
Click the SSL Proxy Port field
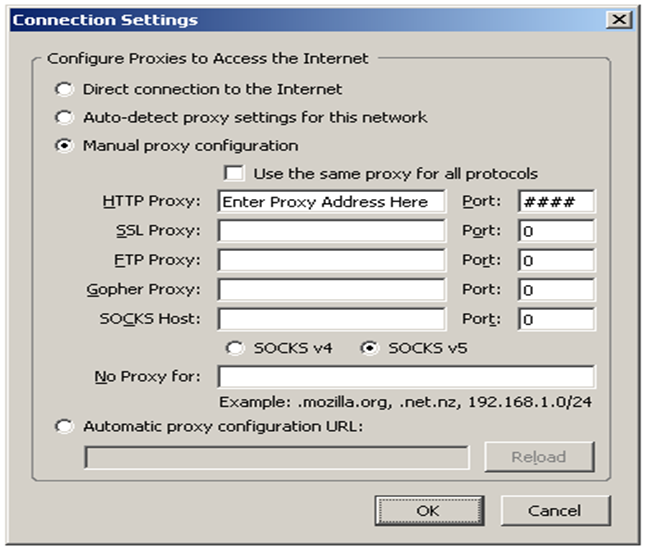click(556, 231)
